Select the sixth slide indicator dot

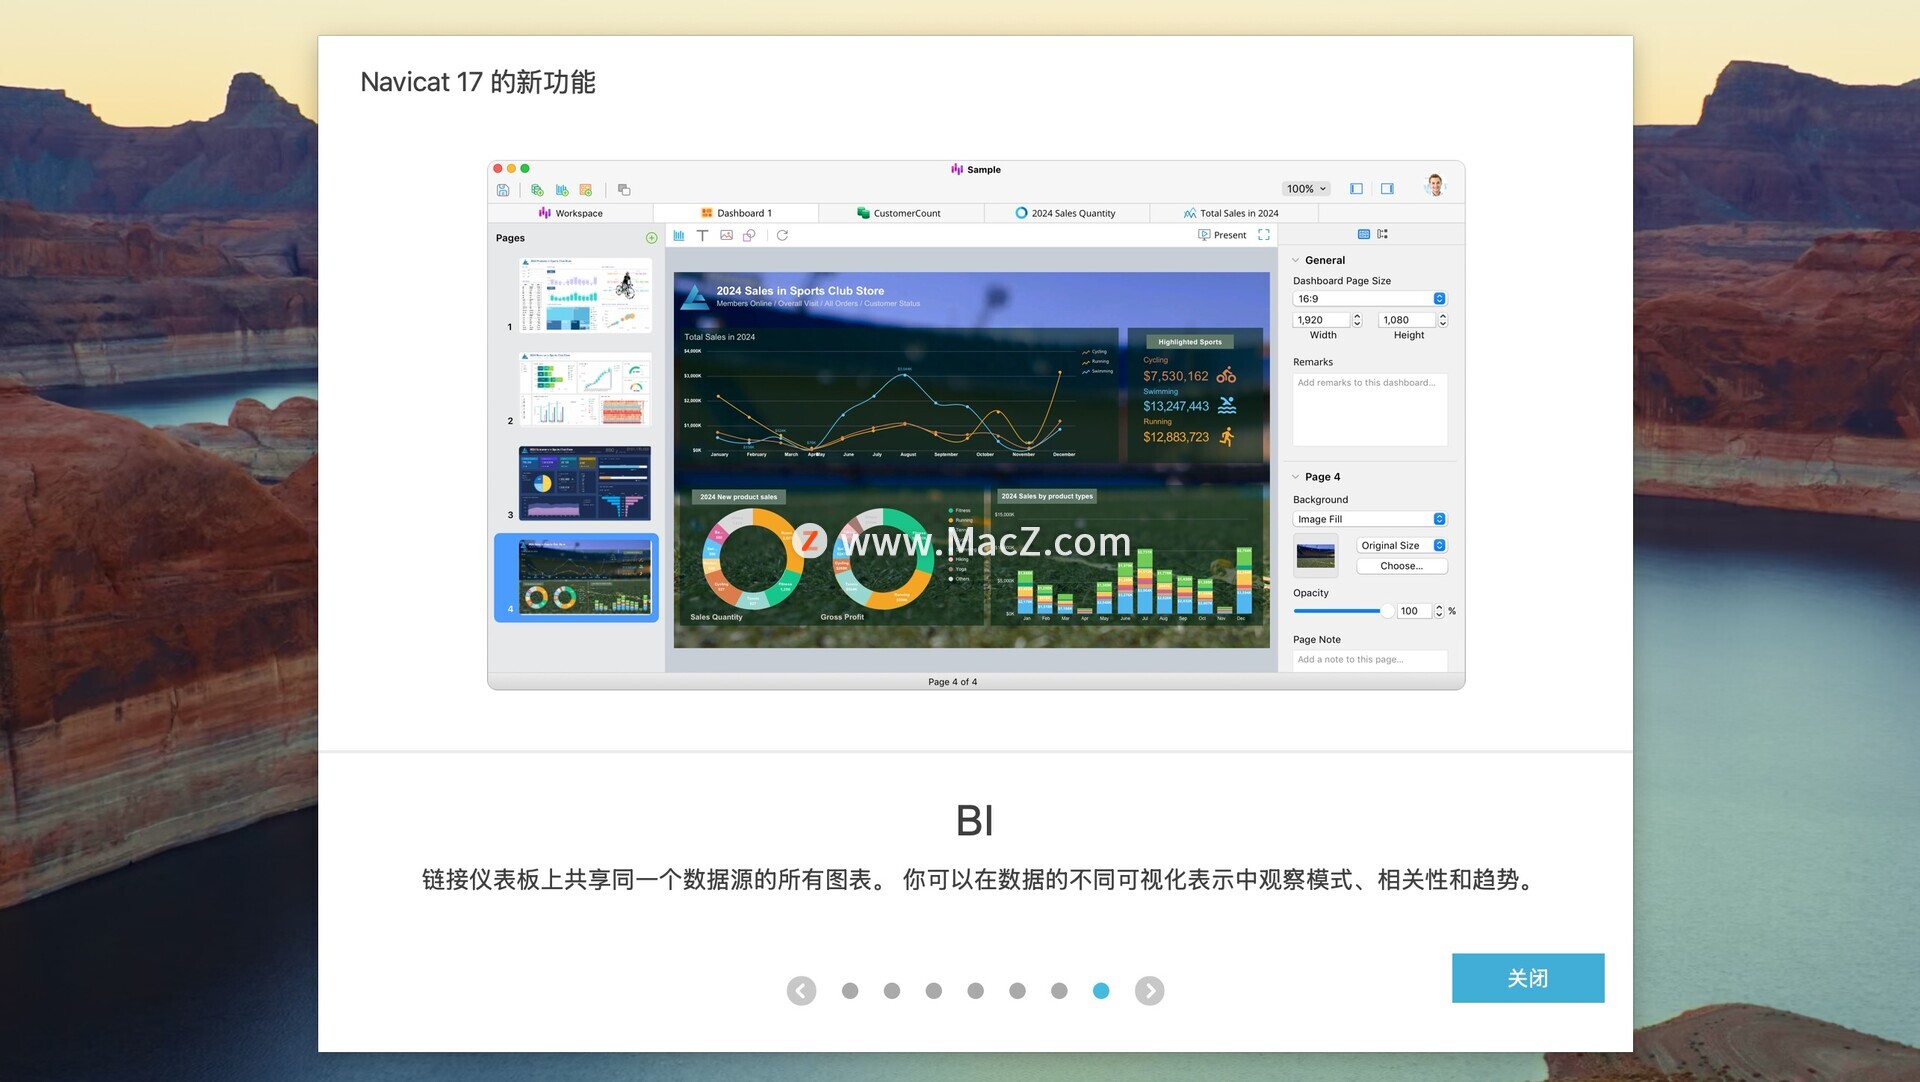click(1059, 991)
